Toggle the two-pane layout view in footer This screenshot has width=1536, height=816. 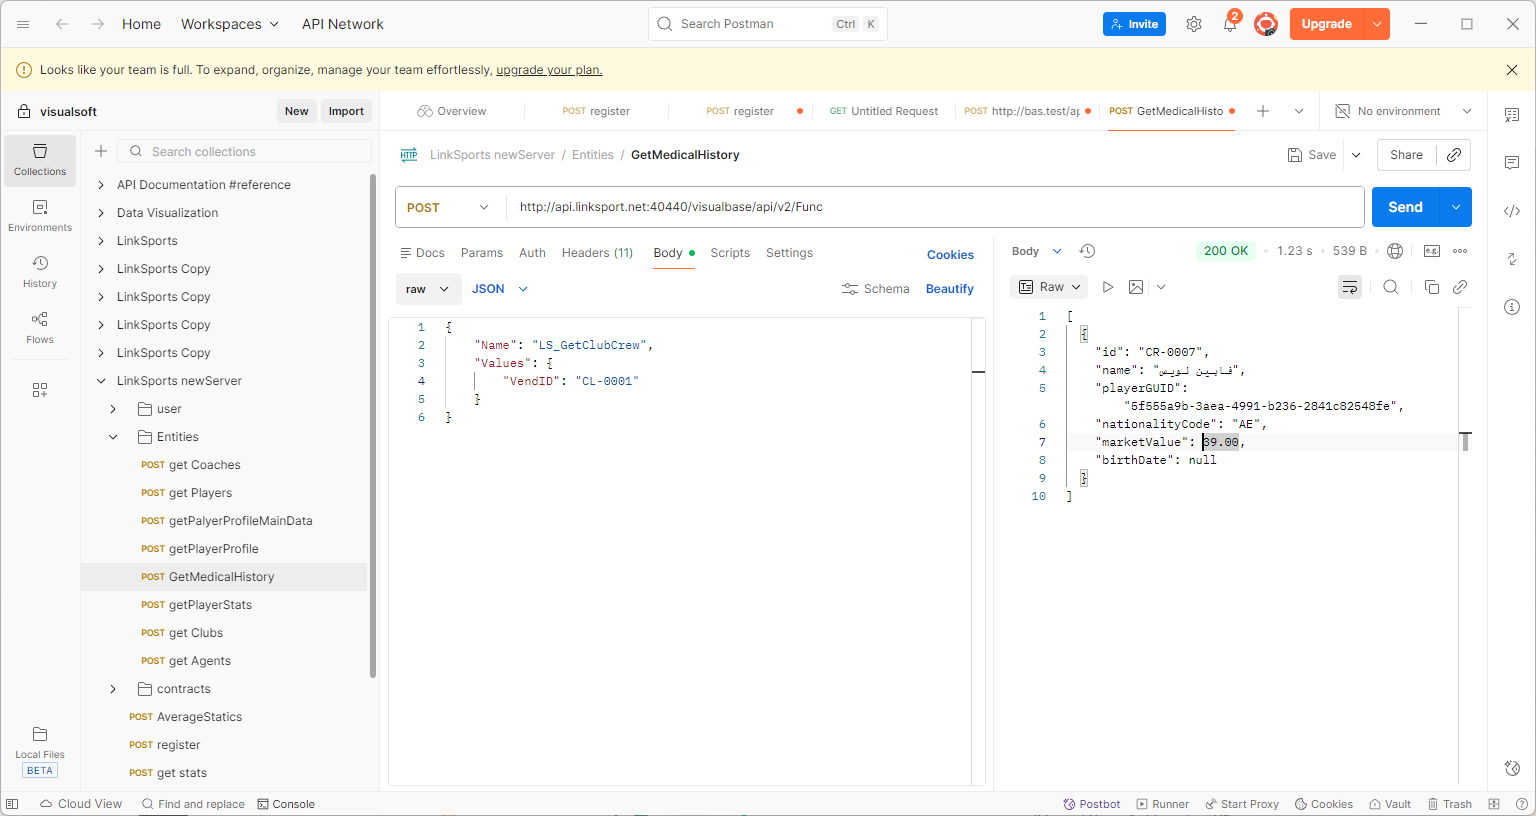pyautogui.click(x=1494, y=804)
